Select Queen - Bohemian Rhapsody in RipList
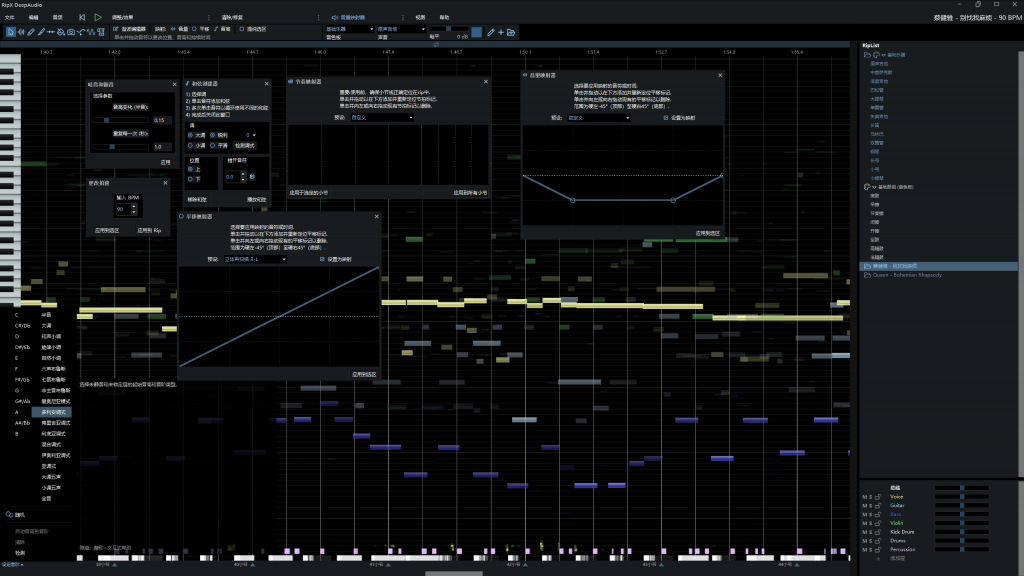 [x=907, y=275]
